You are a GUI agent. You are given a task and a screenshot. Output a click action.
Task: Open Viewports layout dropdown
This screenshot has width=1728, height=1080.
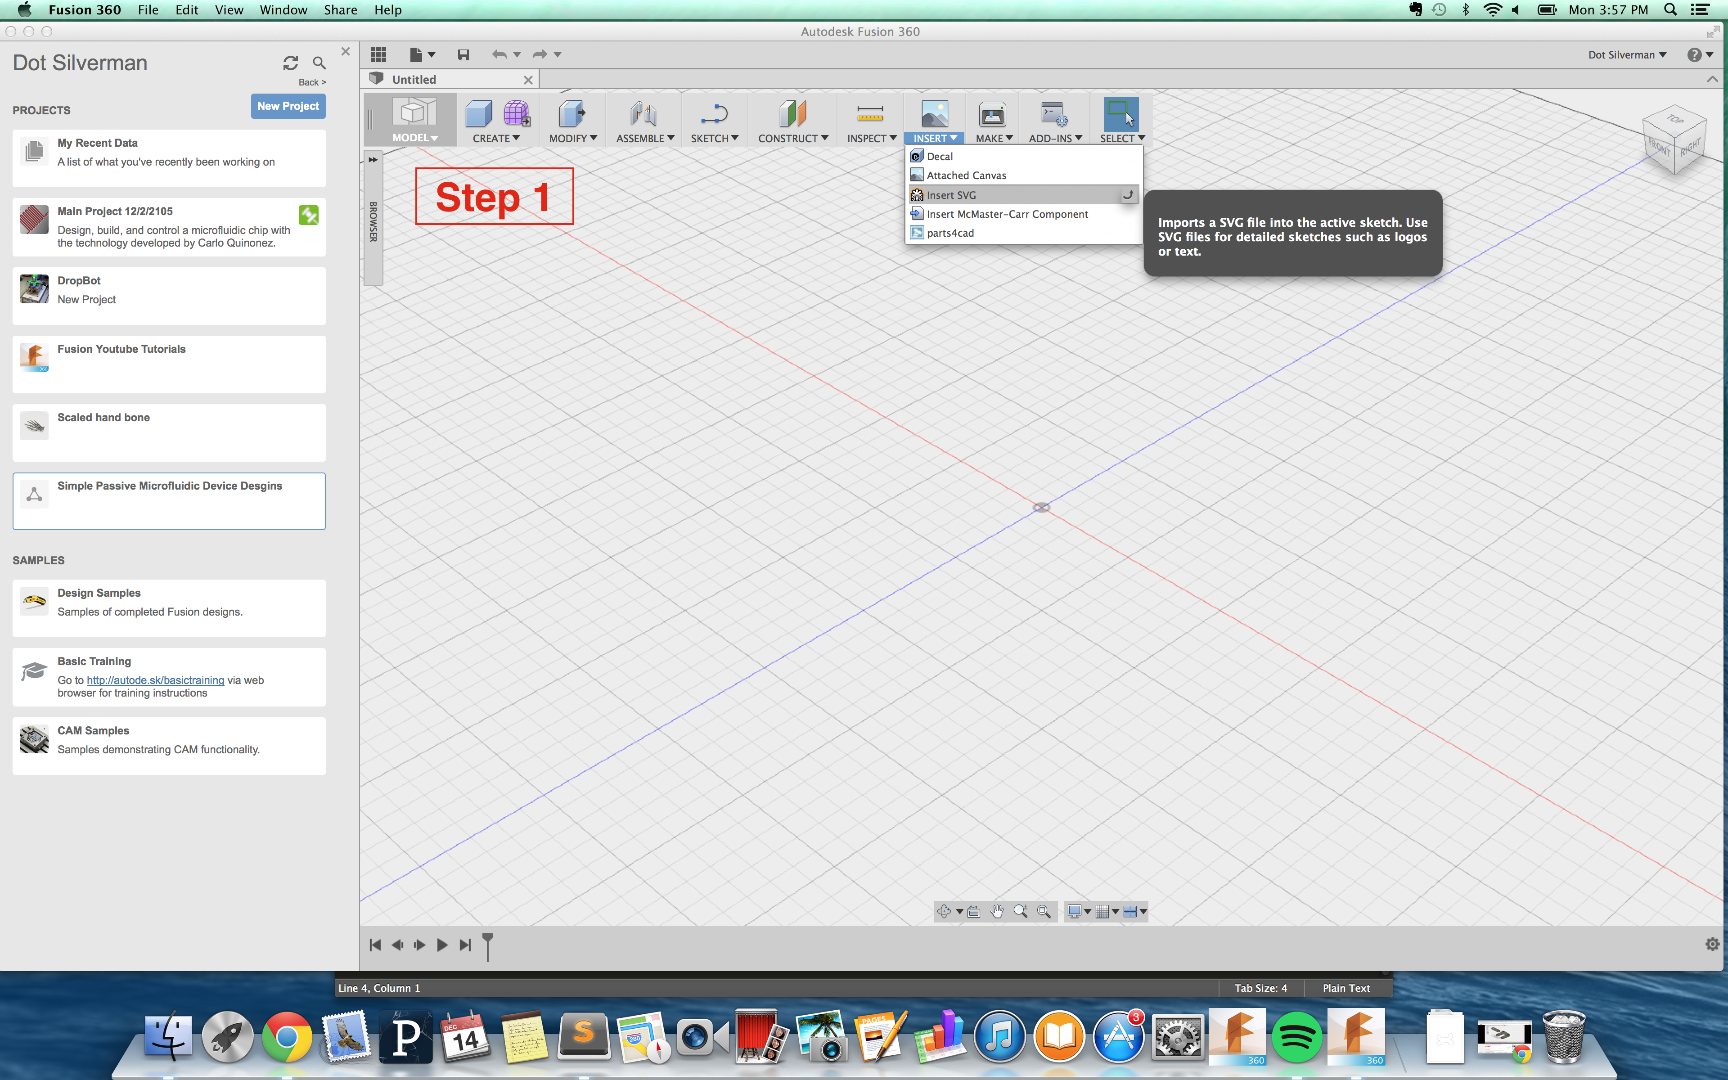(1135, 911)
